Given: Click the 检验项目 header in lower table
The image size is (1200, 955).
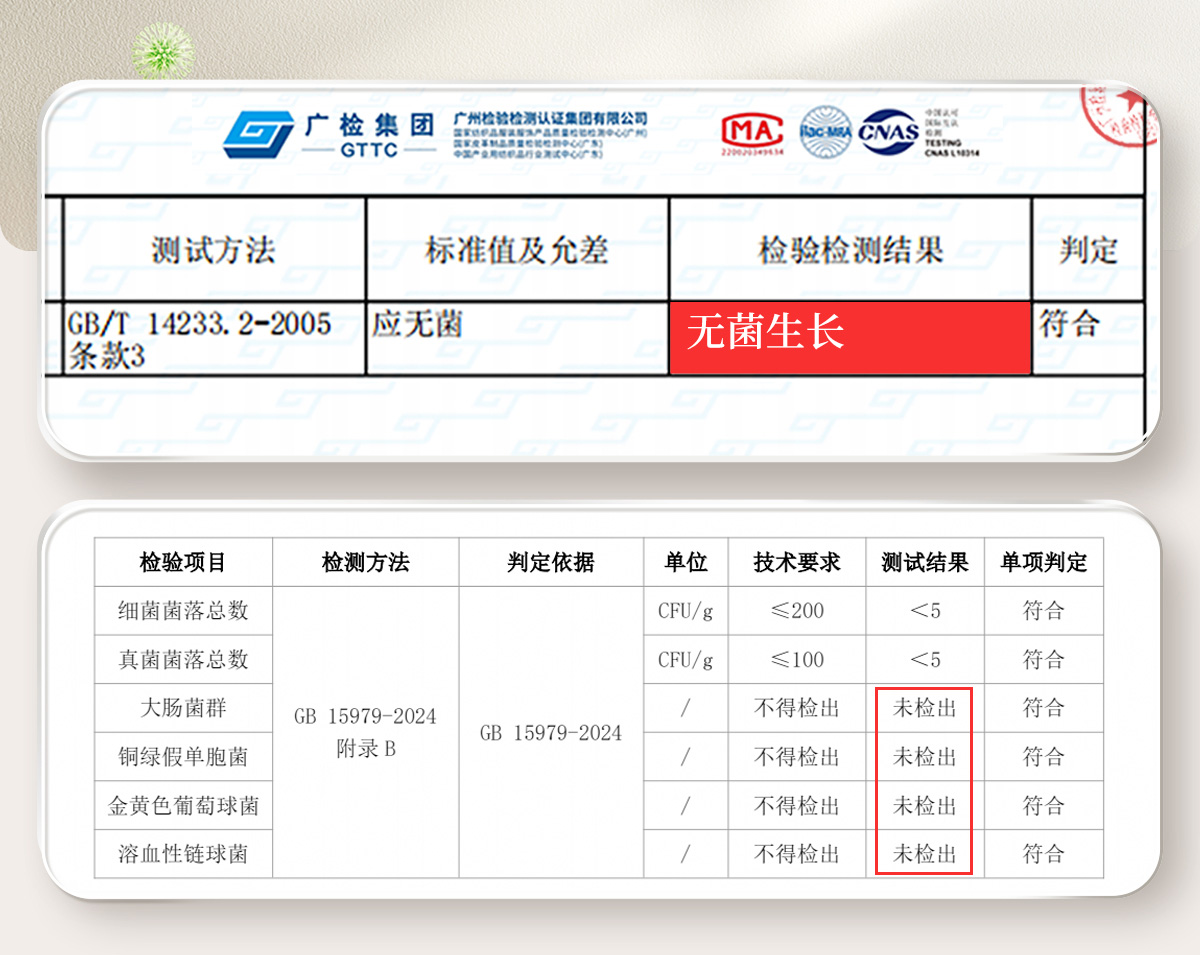Looking at the screenshot, I should [x=183, y=562].
